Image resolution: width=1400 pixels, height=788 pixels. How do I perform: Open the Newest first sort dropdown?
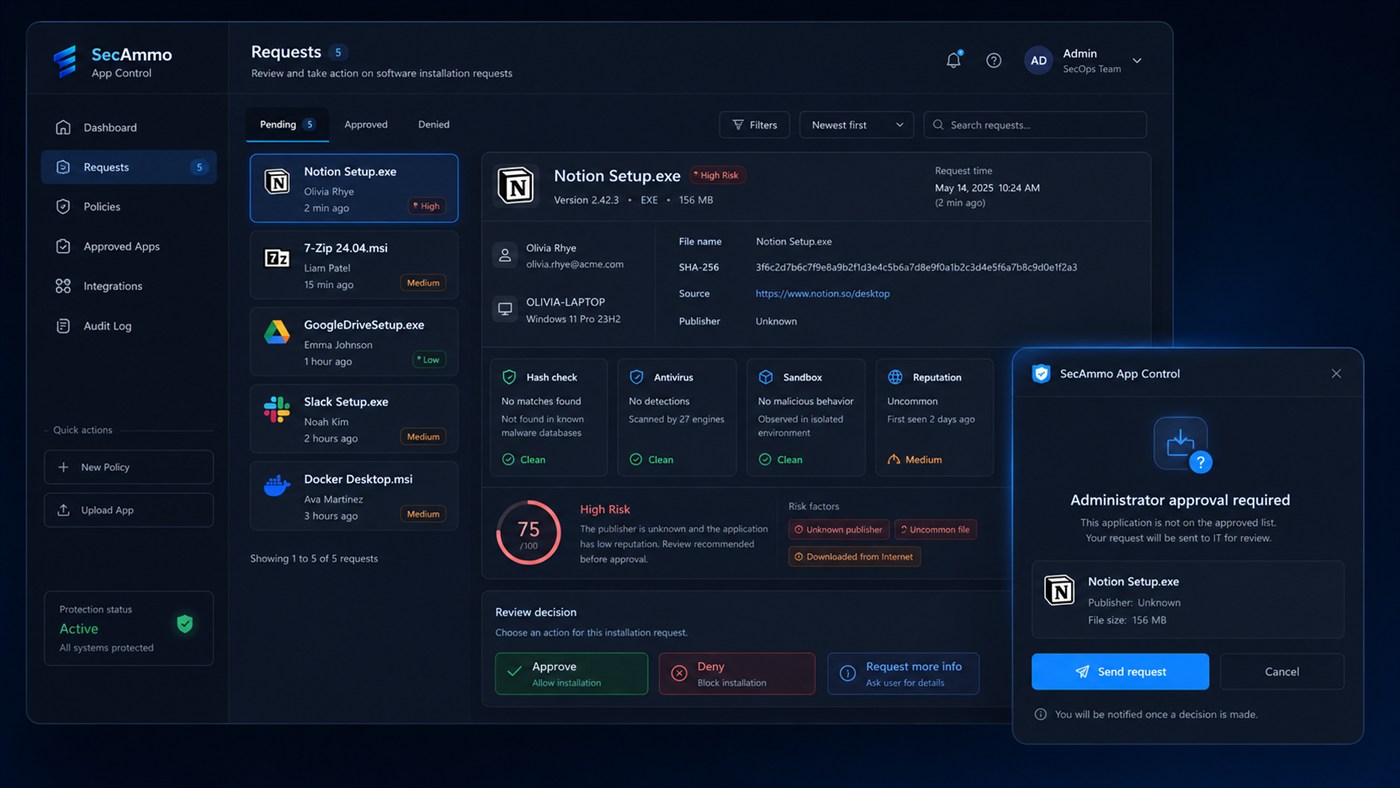coord(857,125)
